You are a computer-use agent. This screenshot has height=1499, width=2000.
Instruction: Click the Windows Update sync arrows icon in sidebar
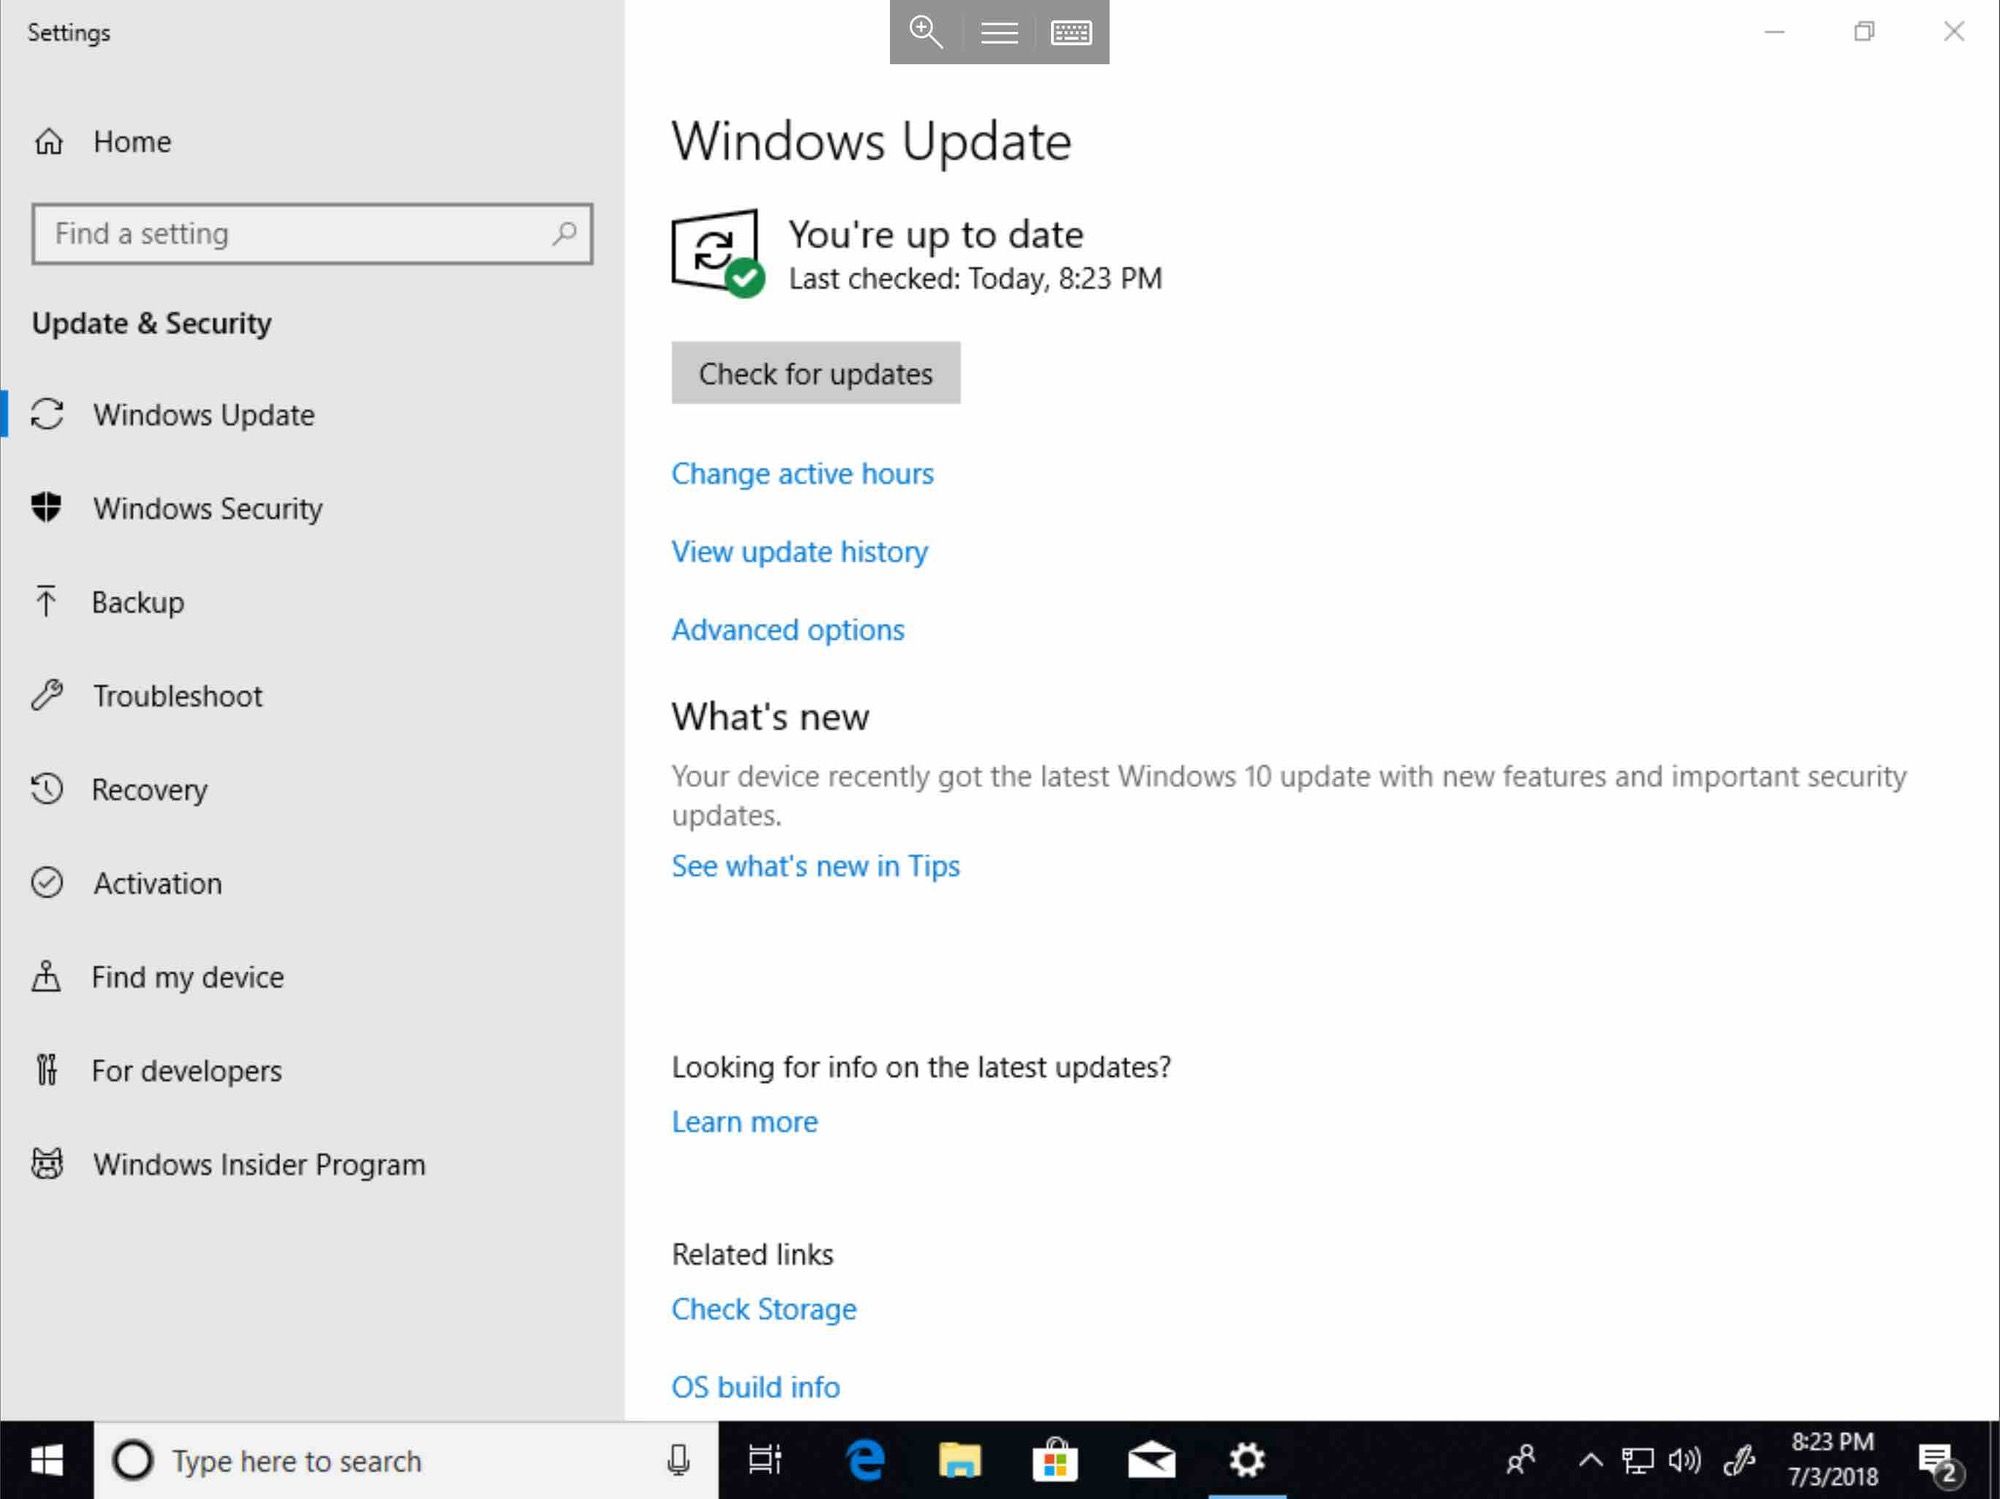[x=47, y=414]
